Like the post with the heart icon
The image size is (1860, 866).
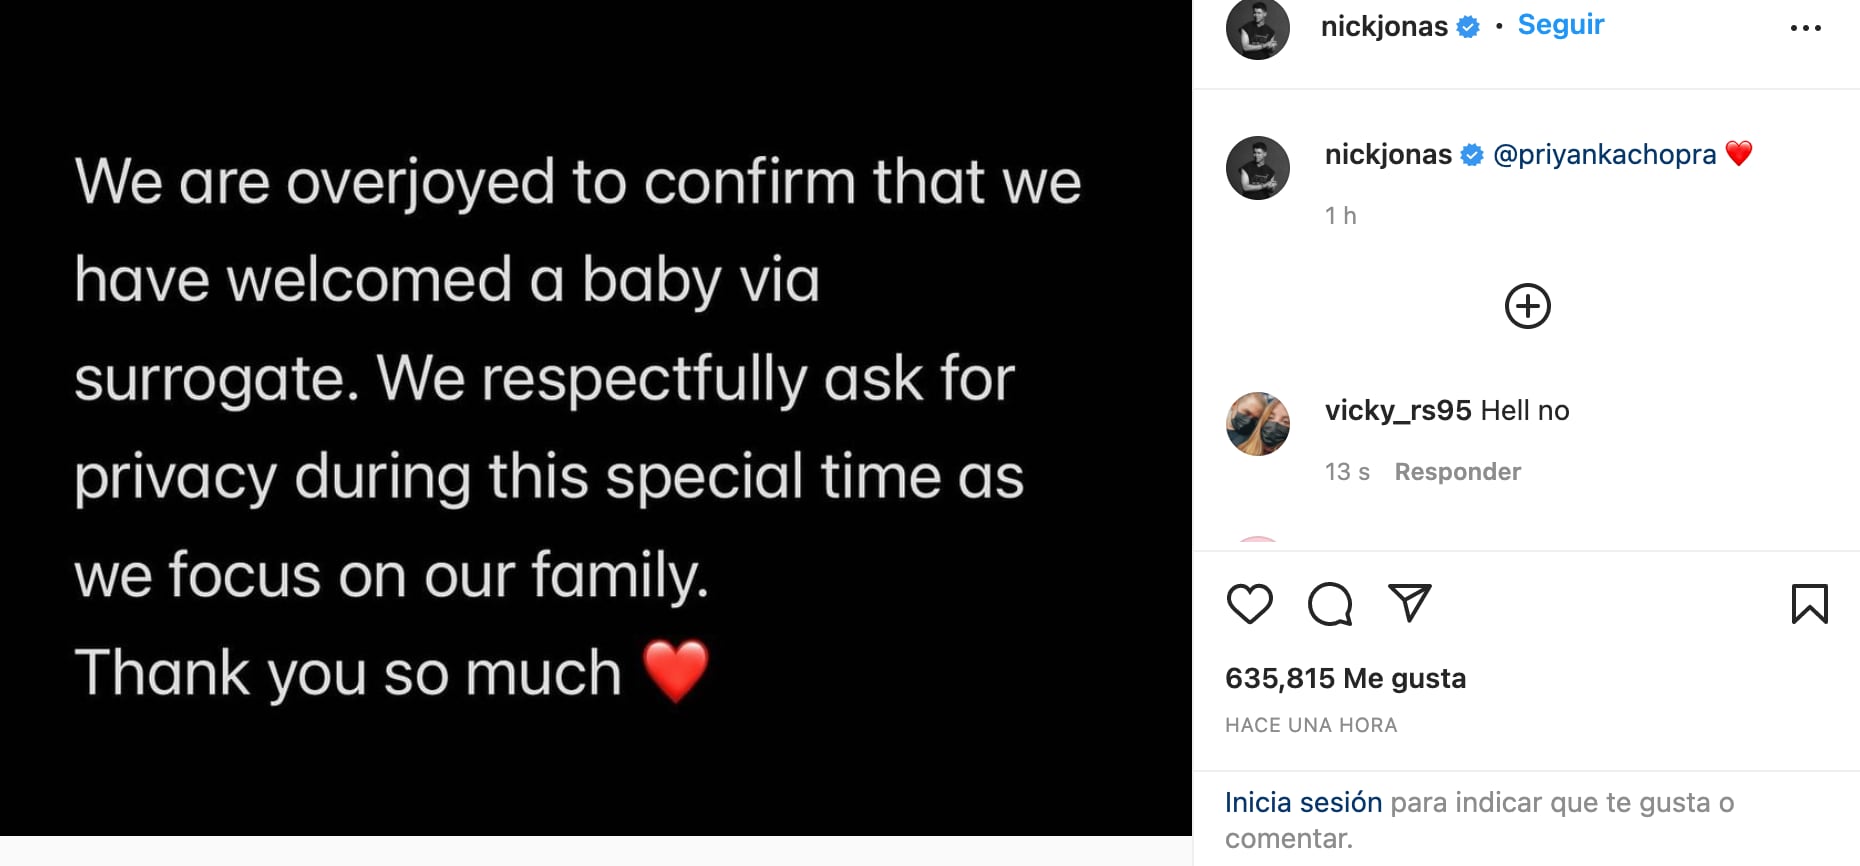coord(1249,604)
